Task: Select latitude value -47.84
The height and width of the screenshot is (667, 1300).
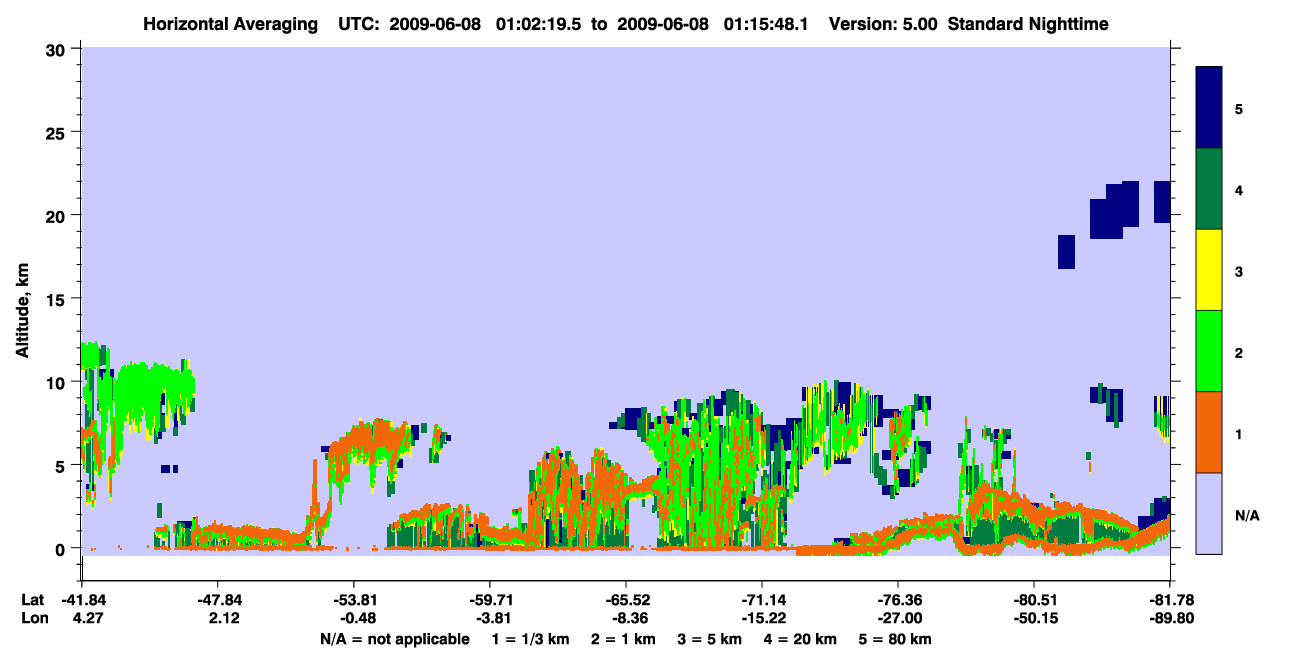Action: pos(218,600)
